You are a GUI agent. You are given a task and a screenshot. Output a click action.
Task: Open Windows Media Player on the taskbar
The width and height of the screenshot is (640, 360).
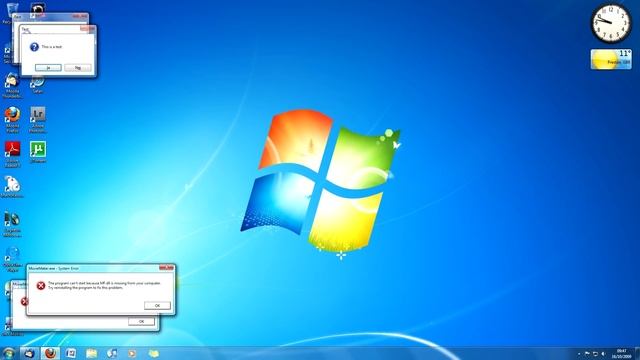(x=132, y=353)
